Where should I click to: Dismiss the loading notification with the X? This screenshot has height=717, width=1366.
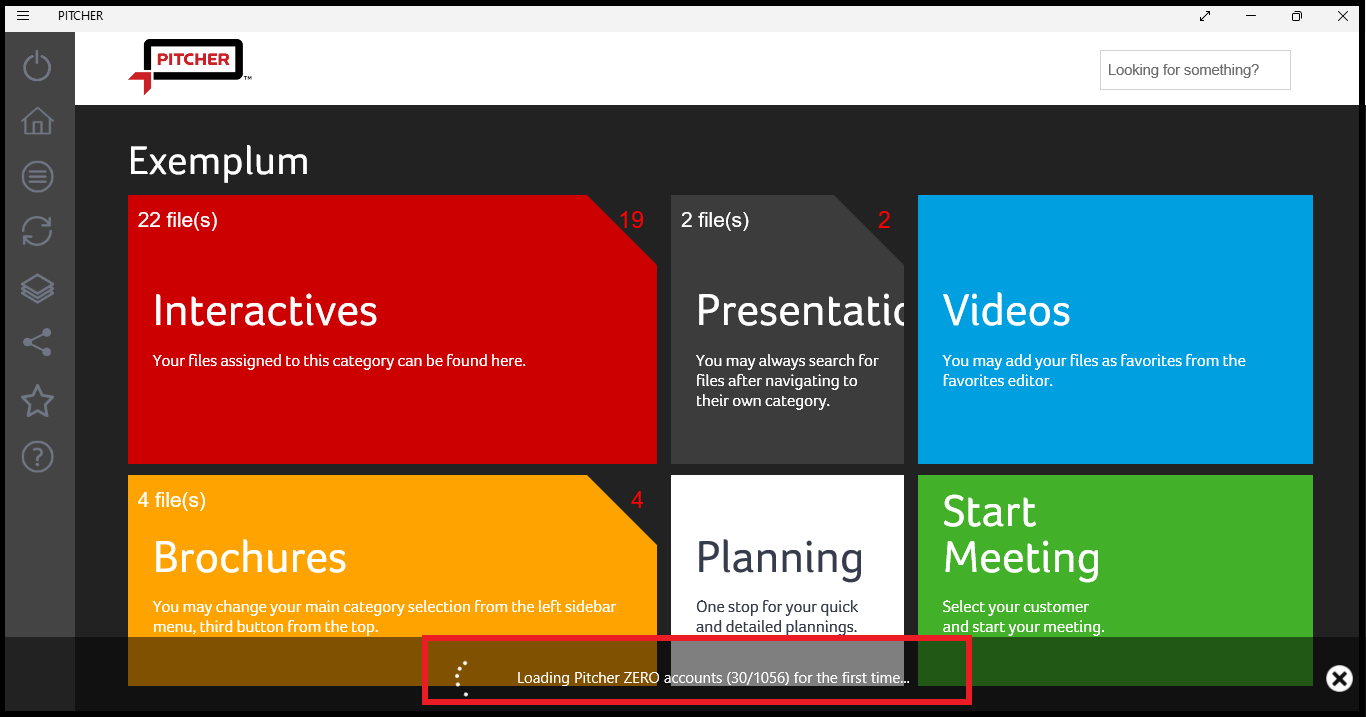coord(1339,679)
